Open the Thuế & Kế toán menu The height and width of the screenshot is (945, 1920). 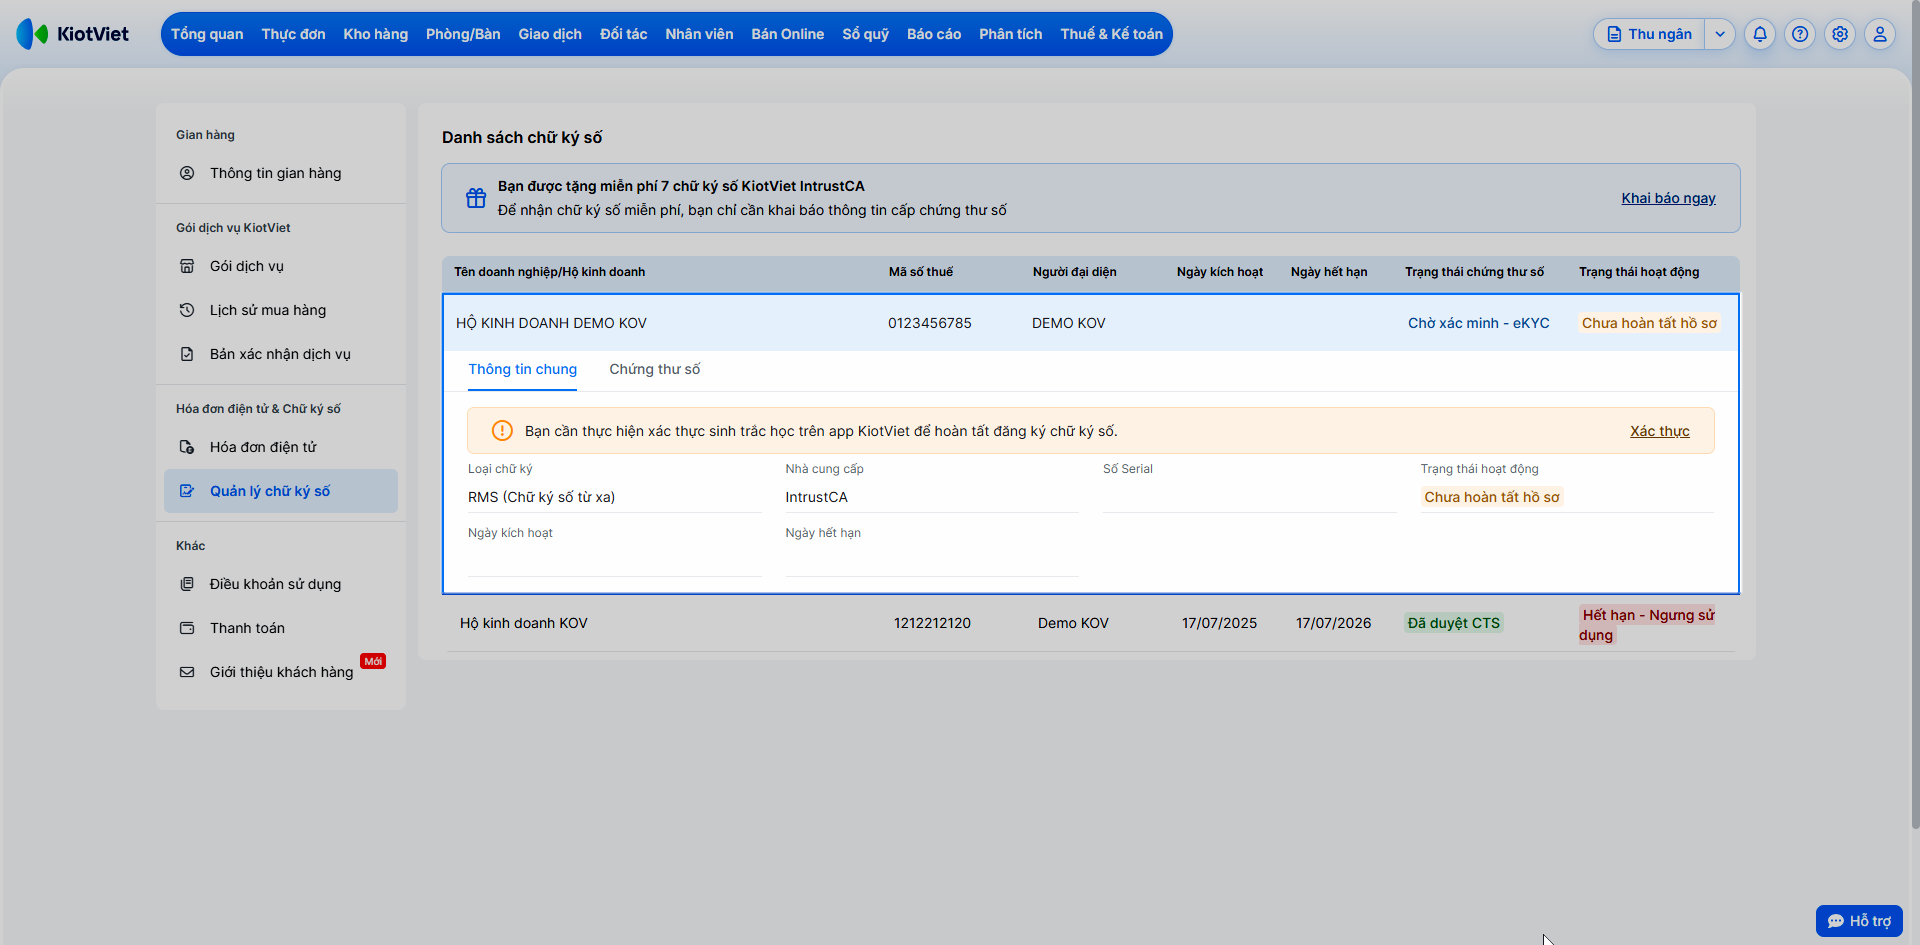click(x=1112, y=34)
